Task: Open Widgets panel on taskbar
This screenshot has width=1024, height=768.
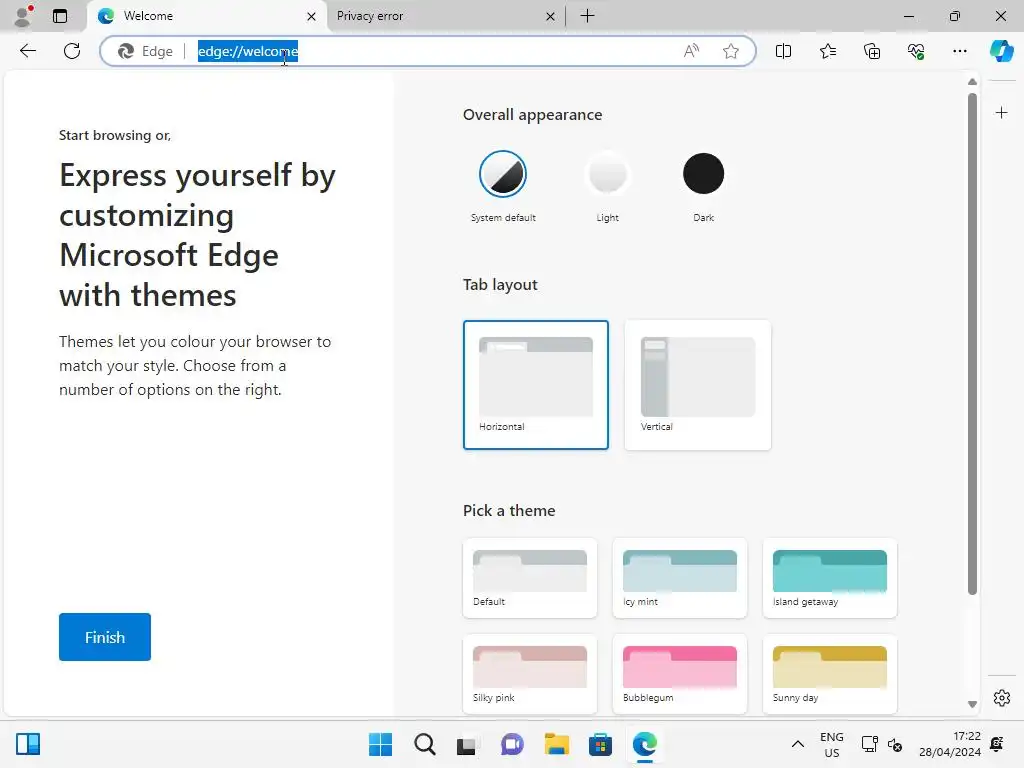Action: (x=28, y=744)
